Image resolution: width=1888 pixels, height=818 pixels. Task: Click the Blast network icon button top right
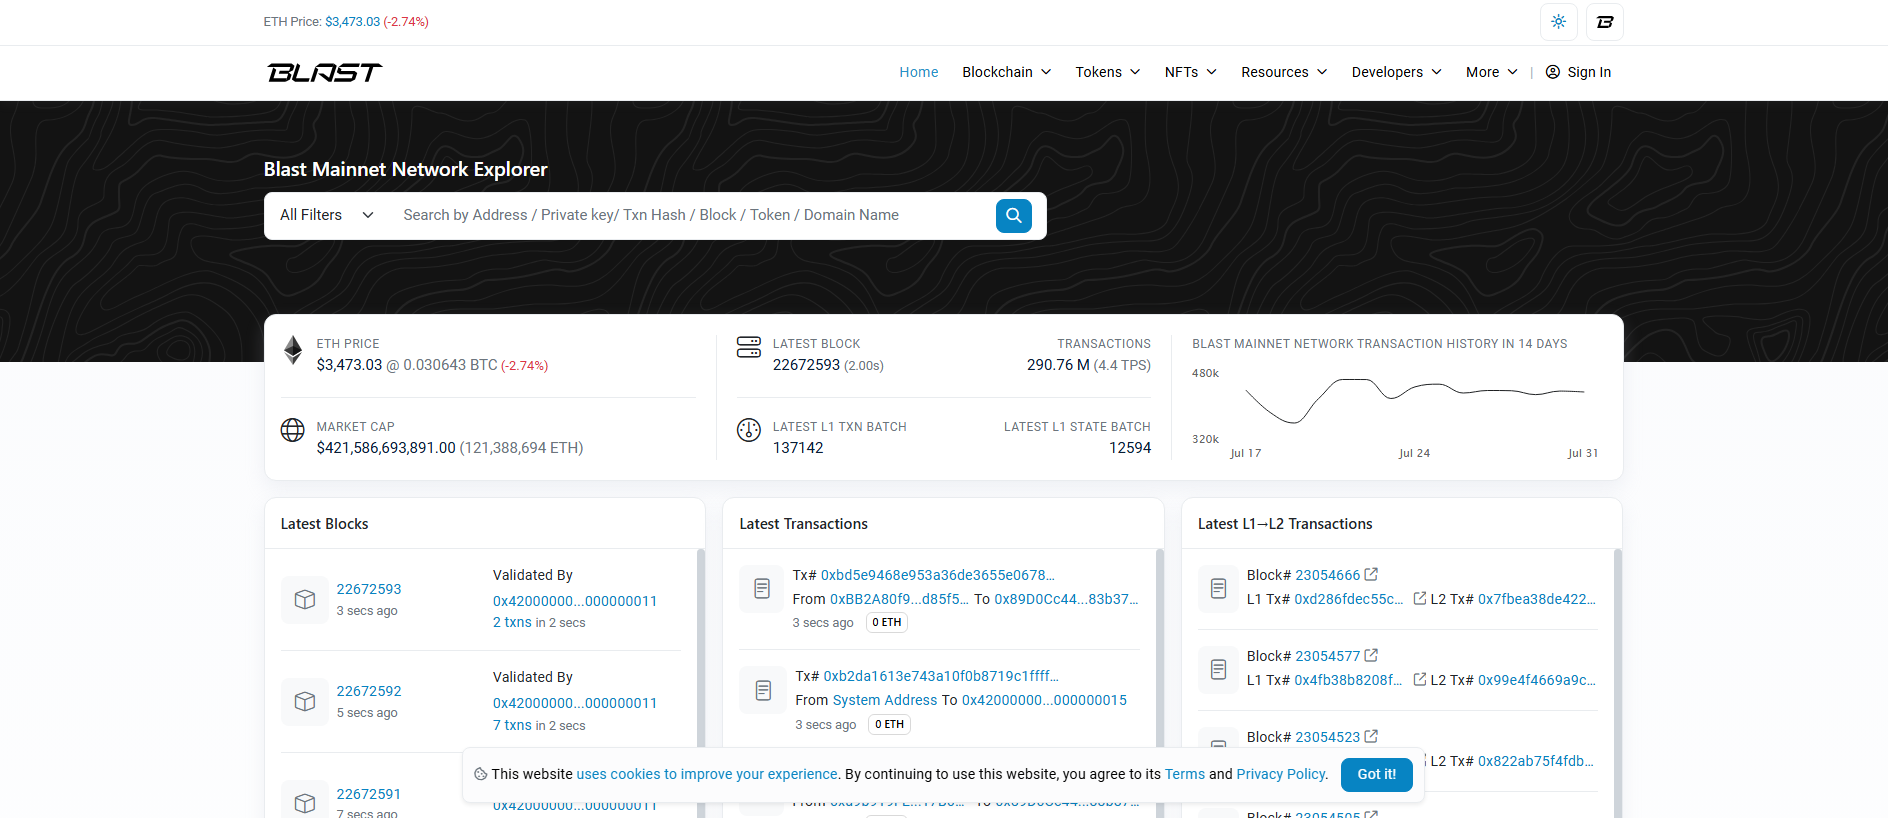click(1605, 22)
